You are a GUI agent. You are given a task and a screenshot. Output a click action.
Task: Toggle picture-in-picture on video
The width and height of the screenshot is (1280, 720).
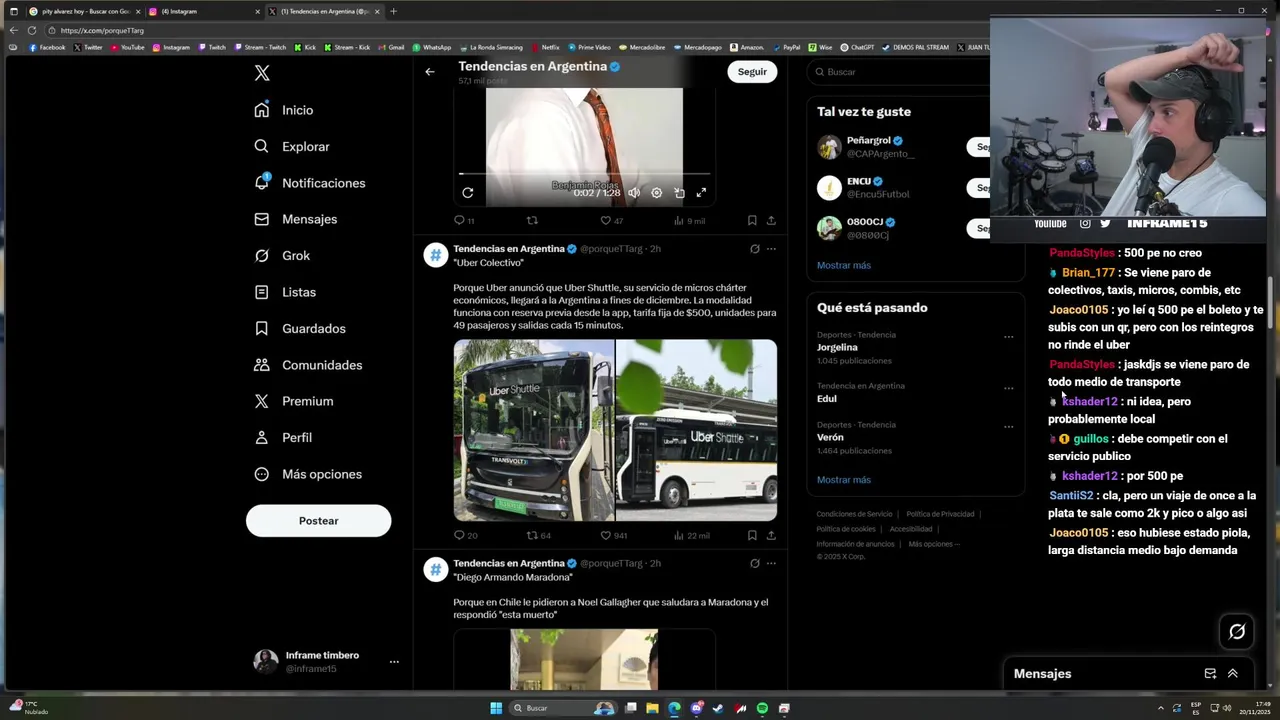tap(679, 193)
